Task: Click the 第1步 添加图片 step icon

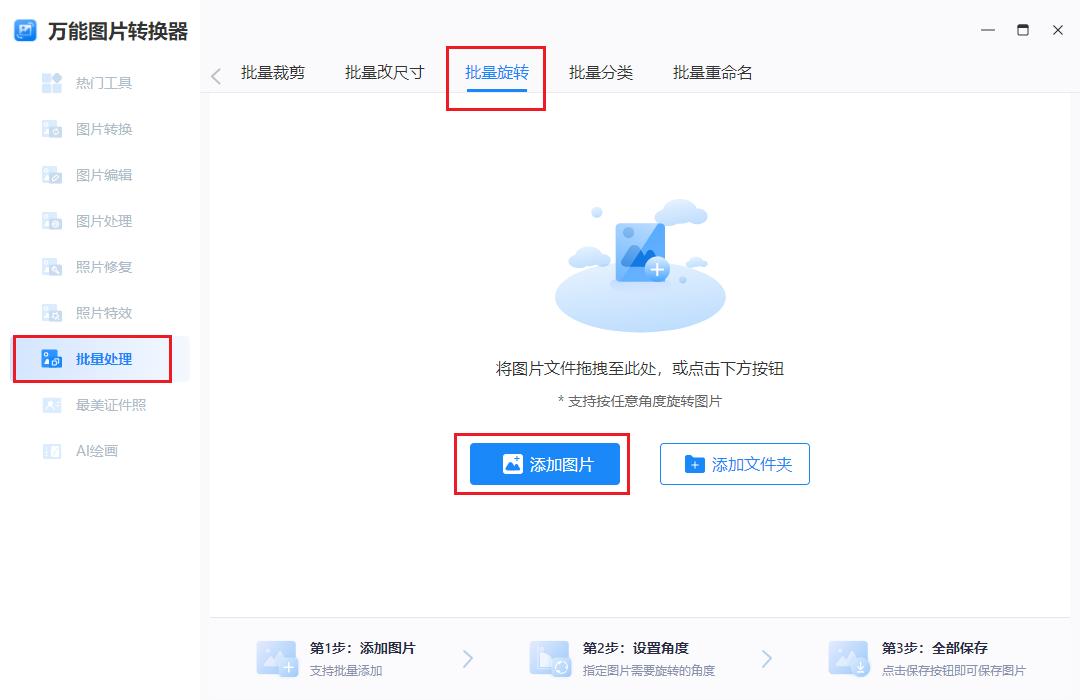Action: [x=276, y=658]
